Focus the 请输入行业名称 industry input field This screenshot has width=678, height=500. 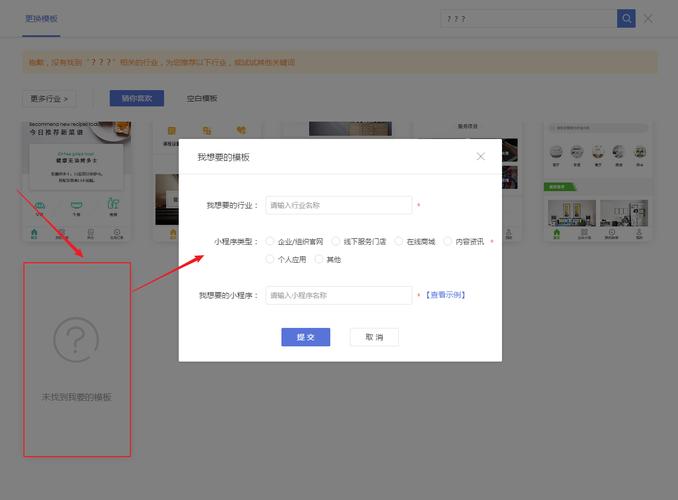(x=339, y=205)
